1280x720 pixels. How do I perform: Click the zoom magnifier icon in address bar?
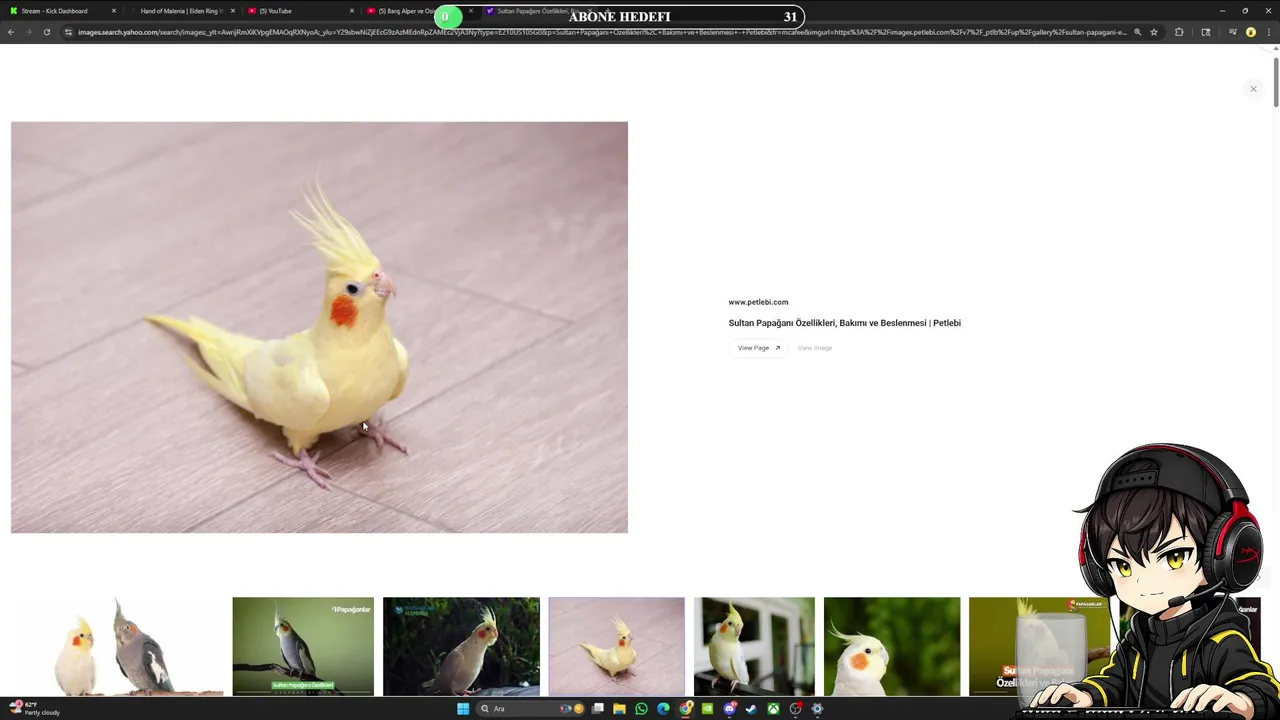click(x=1138, y=32)
